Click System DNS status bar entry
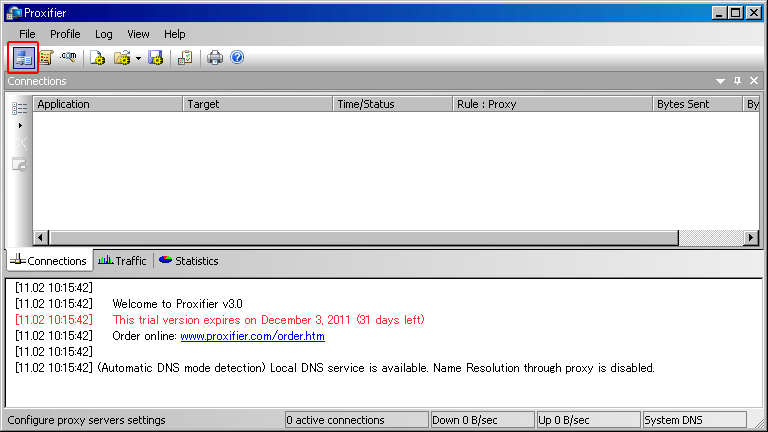 (x=694, y=420)
